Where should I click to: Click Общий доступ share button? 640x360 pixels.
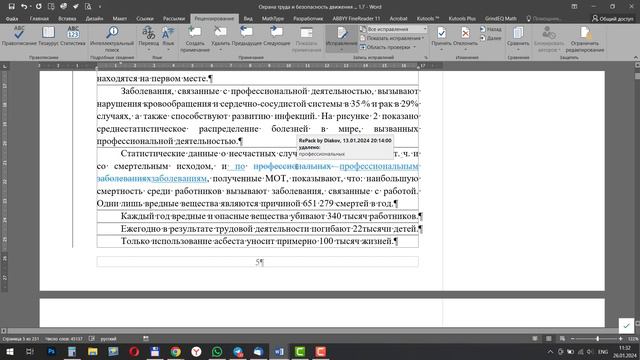click(x=613, y=19)
